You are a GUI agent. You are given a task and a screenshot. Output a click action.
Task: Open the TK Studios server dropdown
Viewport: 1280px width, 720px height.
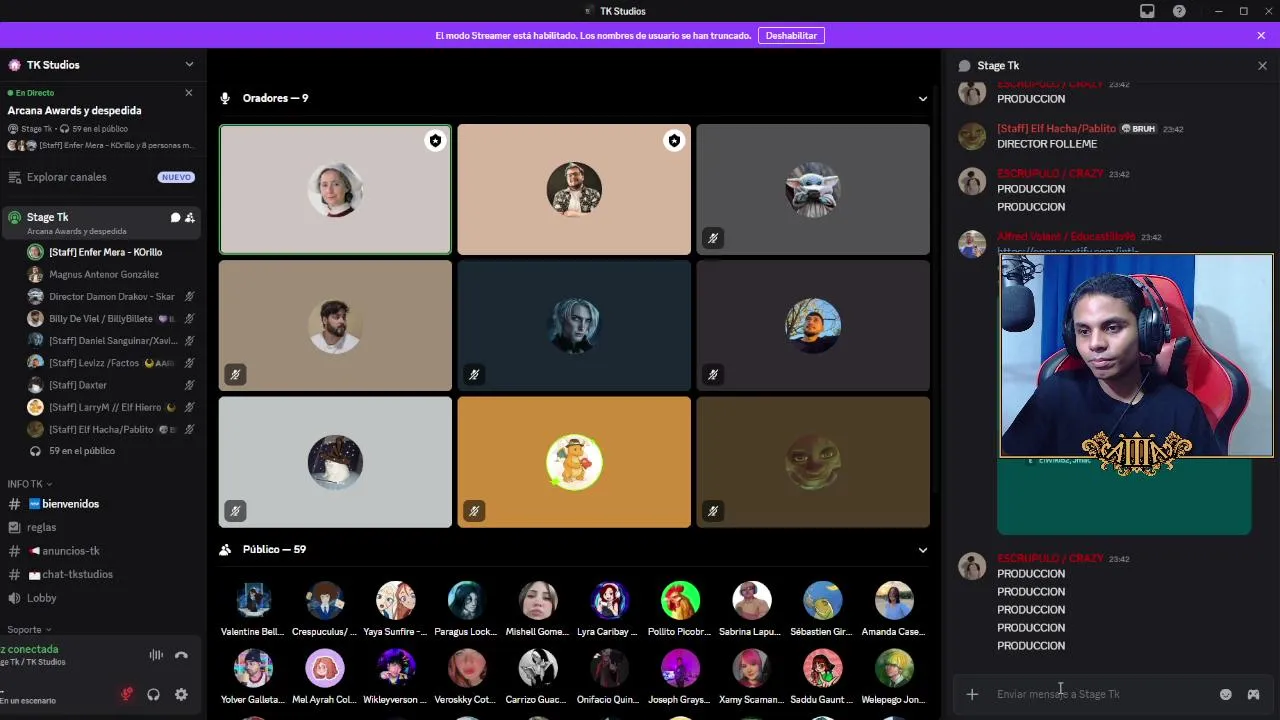coord(189,65)
